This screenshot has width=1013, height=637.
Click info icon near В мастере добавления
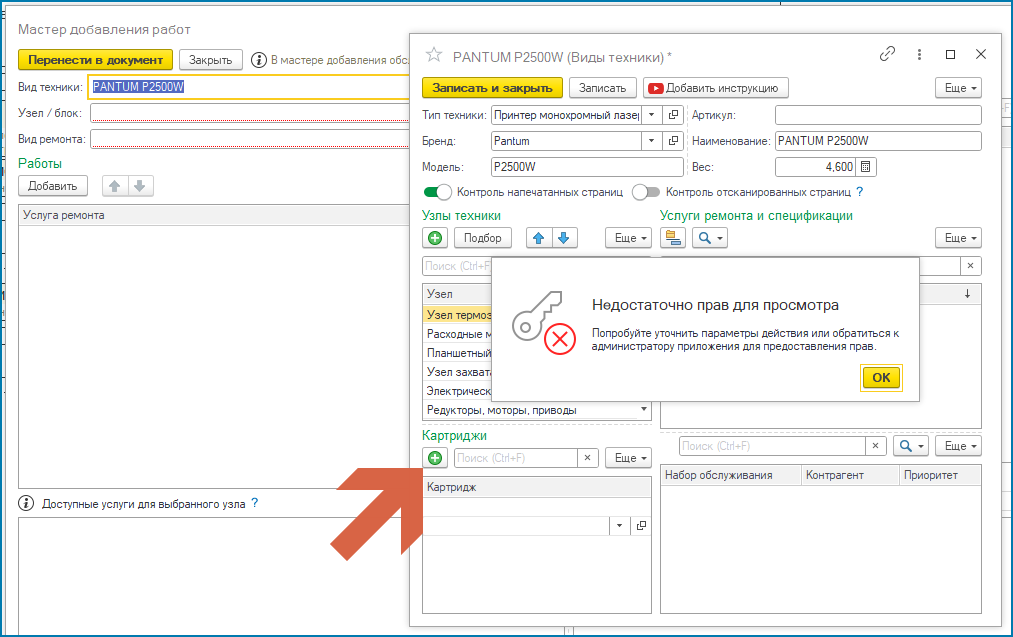click(258, 60)
